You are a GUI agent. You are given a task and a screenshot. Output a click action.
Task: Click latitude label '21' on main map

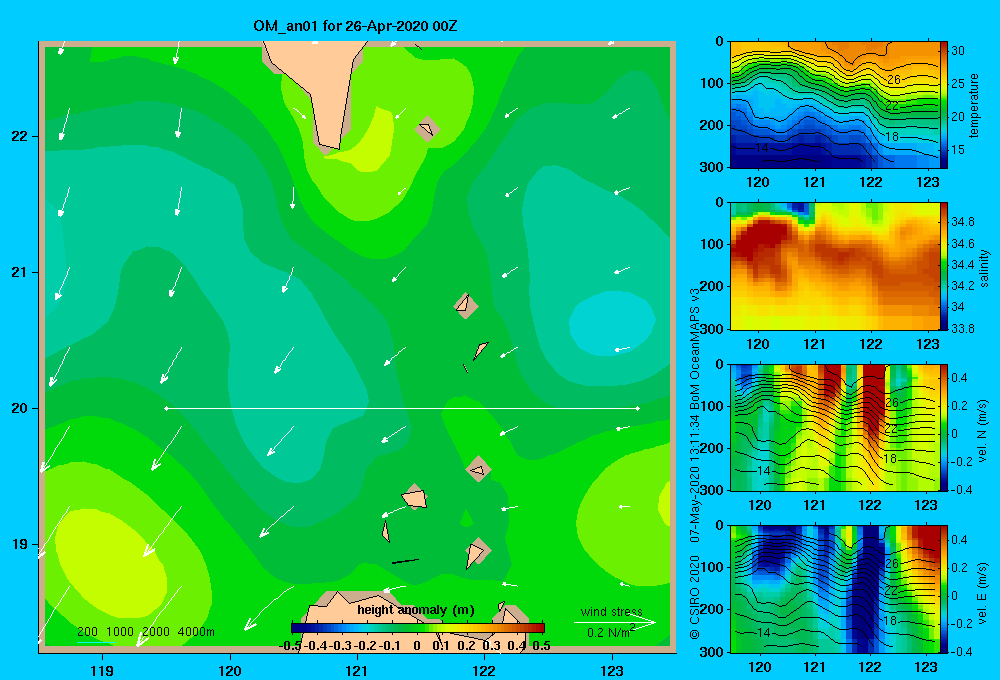[19, 272]
